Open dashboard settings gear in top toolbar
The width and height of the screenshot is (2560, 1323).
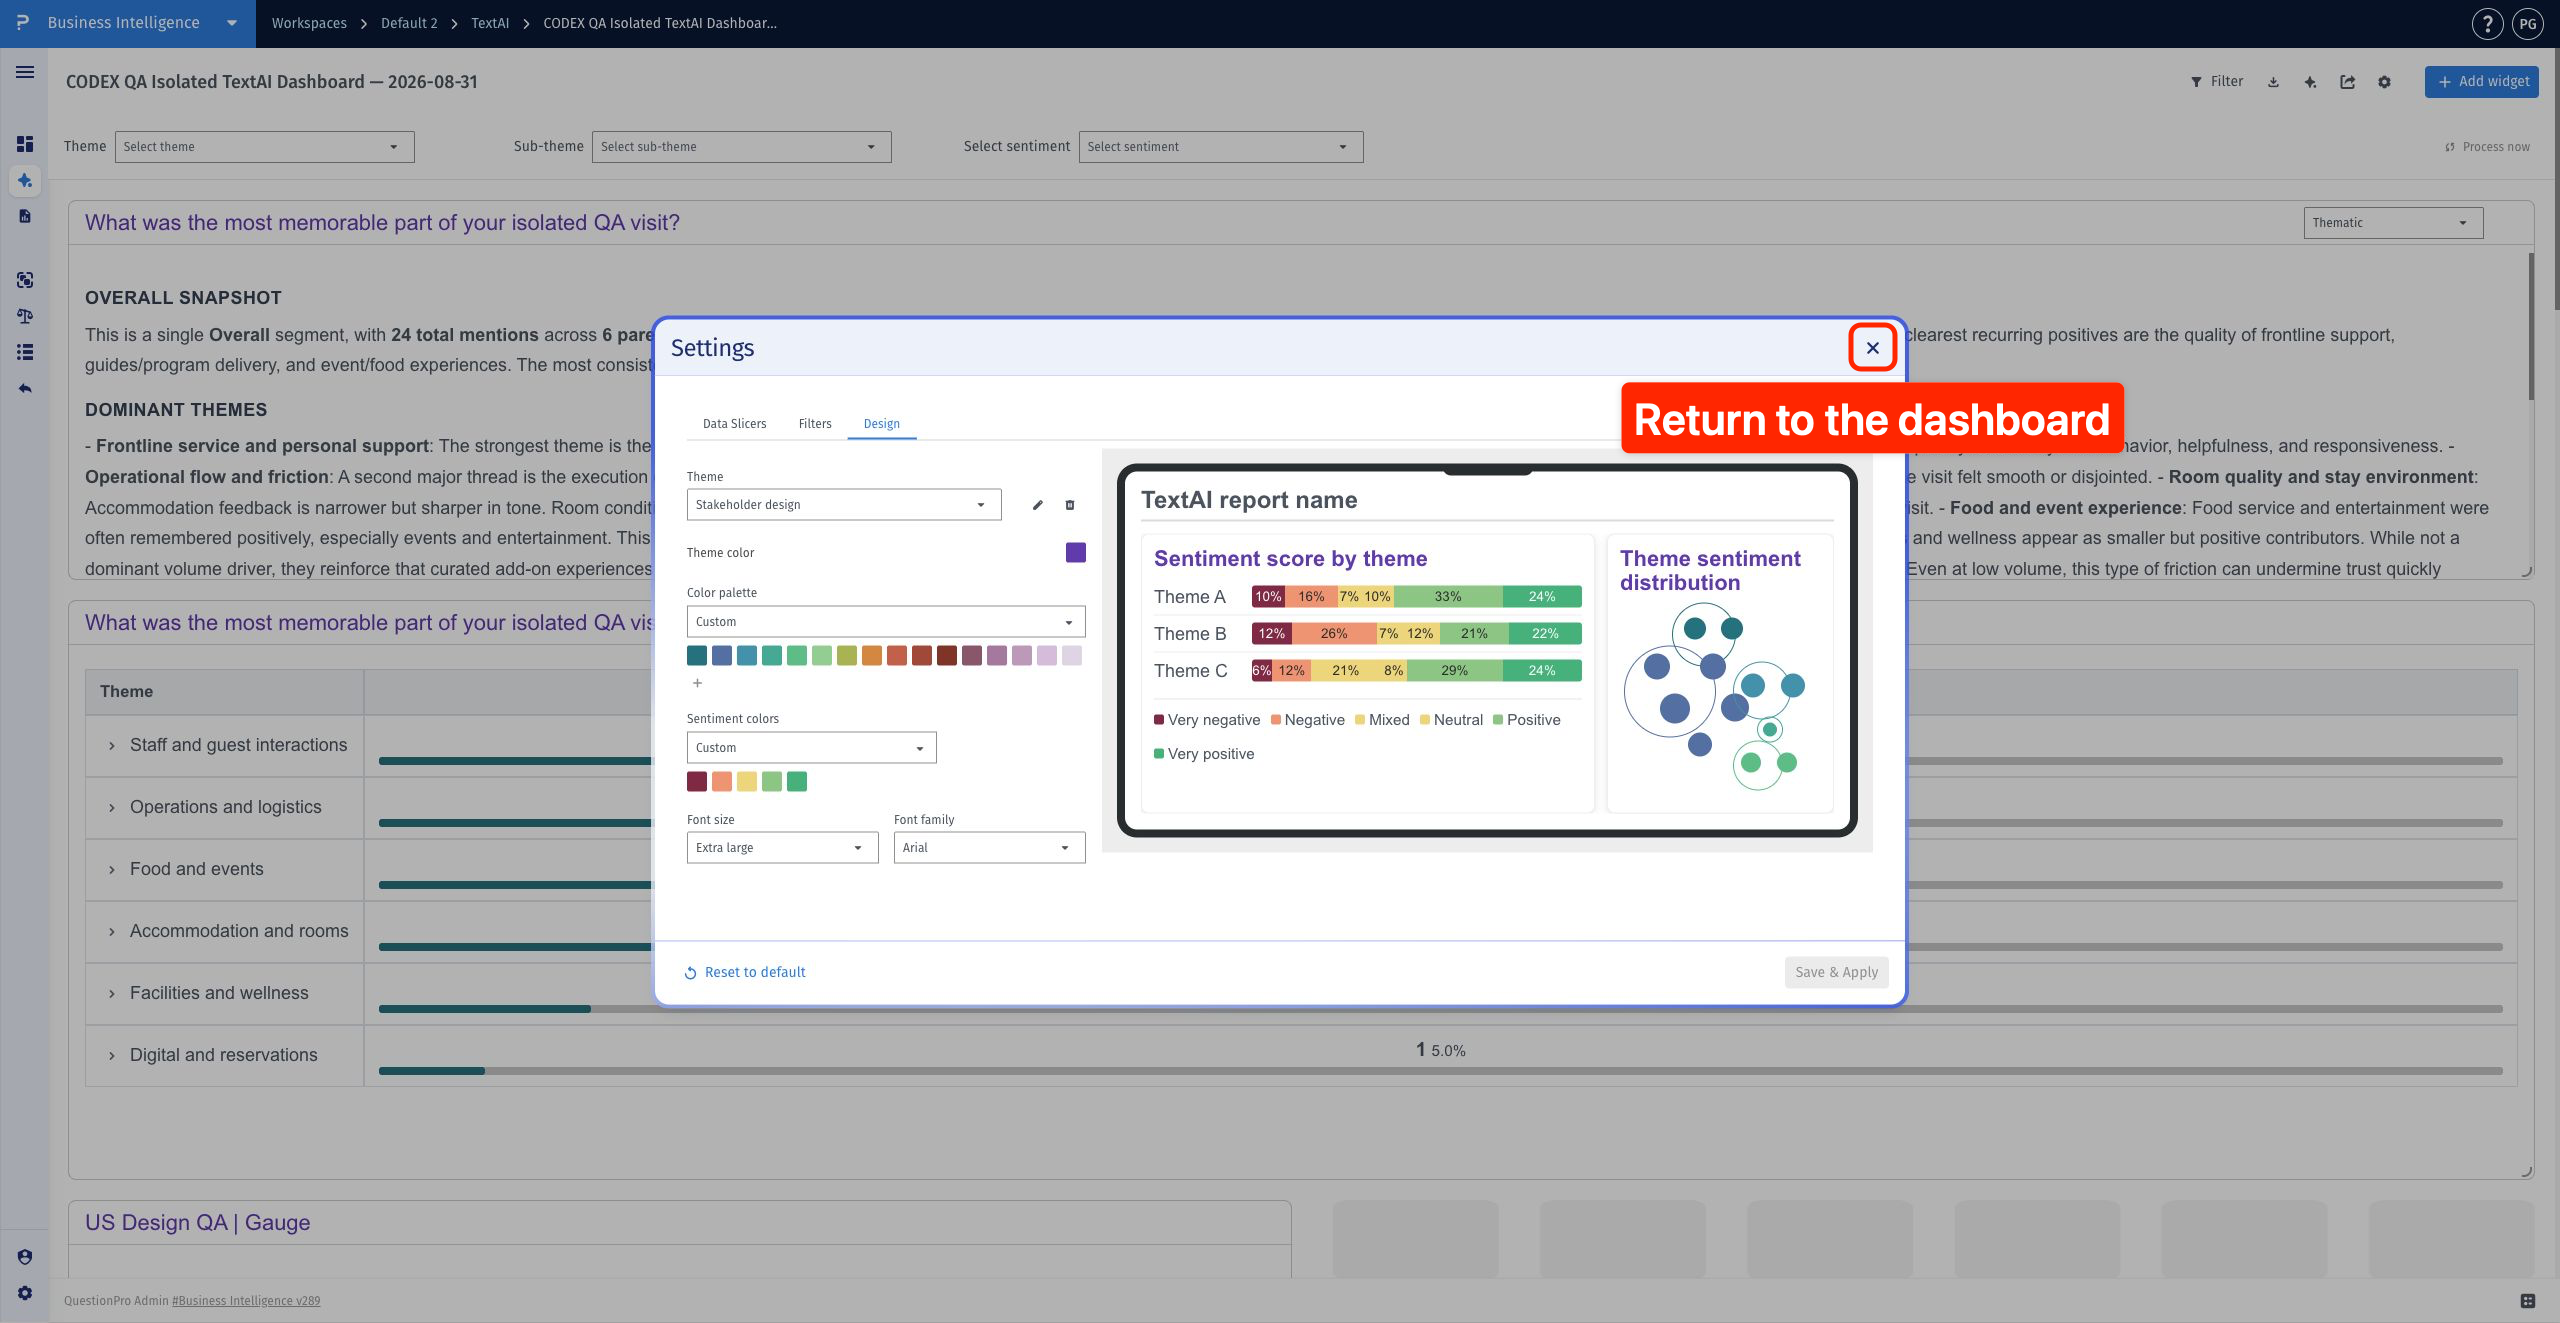2384,82
